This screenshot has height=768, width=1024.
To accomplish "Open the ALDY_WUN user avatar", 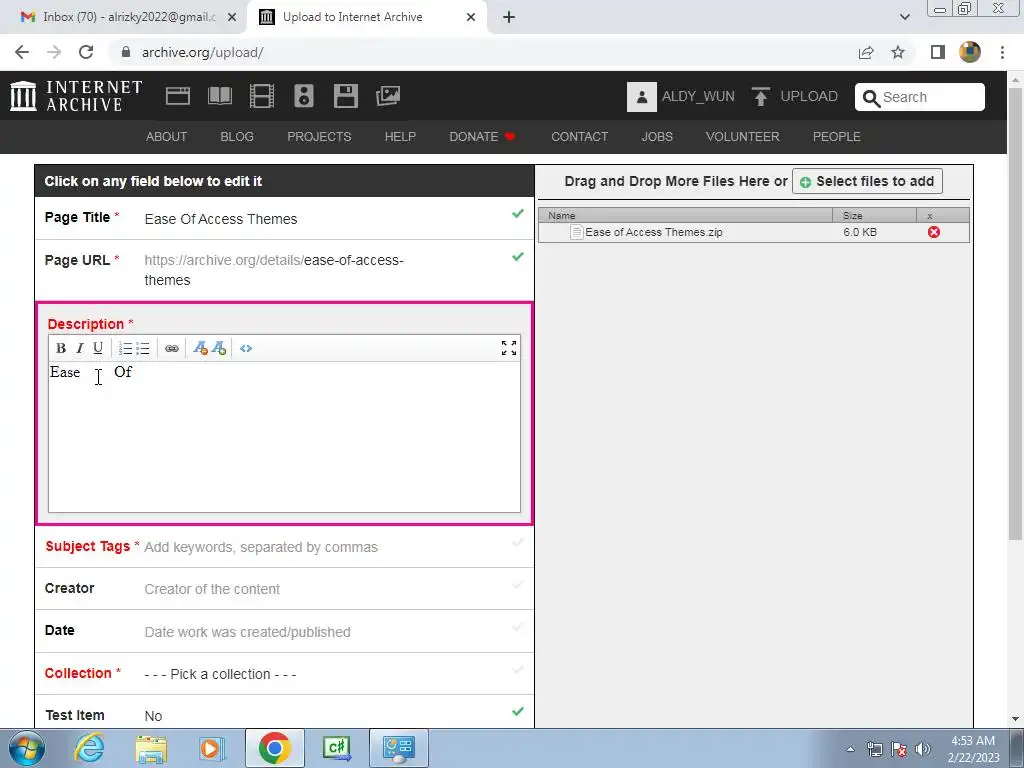I will tap(641, 97).
